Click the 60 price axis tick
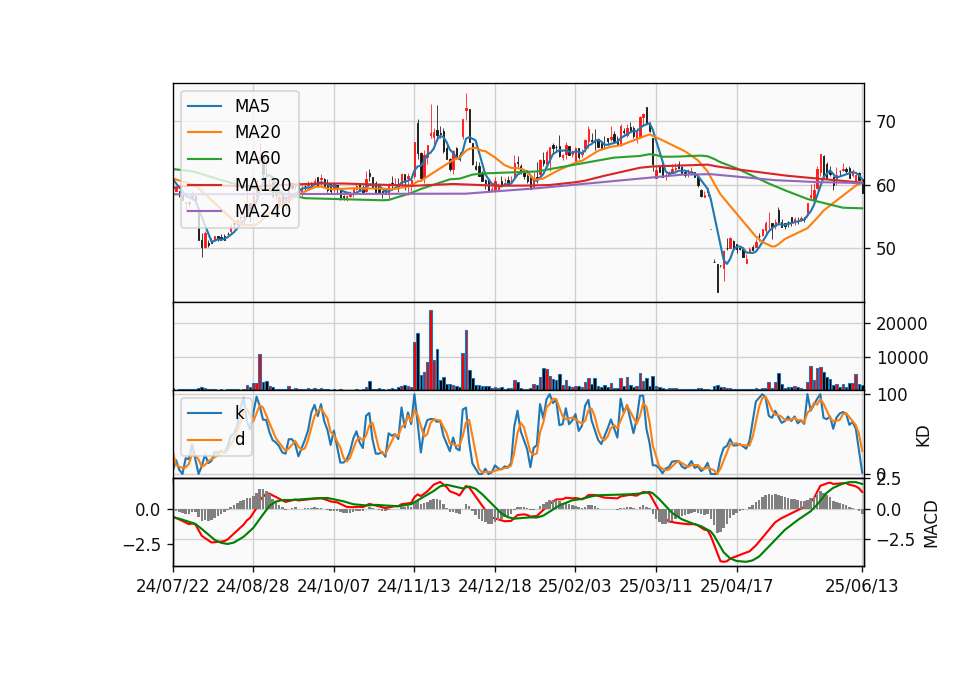The image size is (960, 690). tap(886, 186)
